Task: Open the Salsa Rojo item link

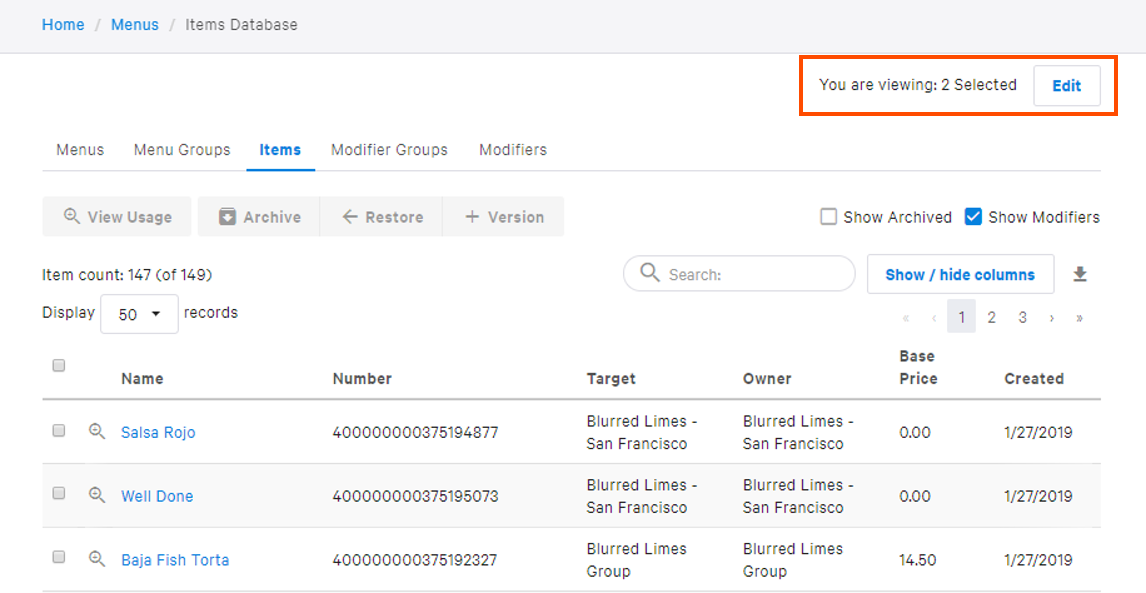Action: click(x=158, y=432)
